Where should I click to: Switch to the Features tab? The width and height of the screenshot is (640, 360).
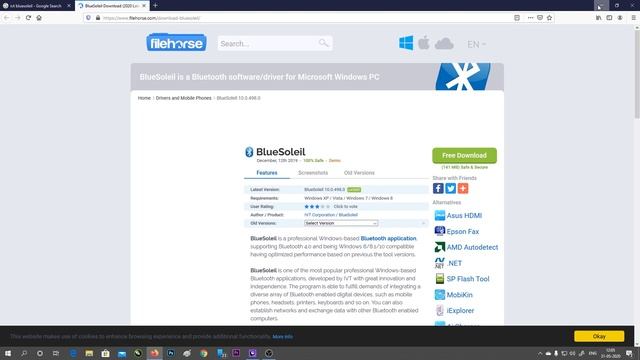pyautogui.click(x=267, y=173)
